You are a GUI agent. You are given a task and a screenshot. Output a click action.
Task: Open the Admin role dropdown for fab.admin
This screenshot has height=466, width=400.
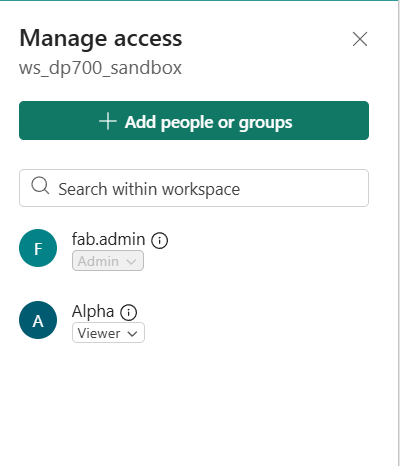108,261
